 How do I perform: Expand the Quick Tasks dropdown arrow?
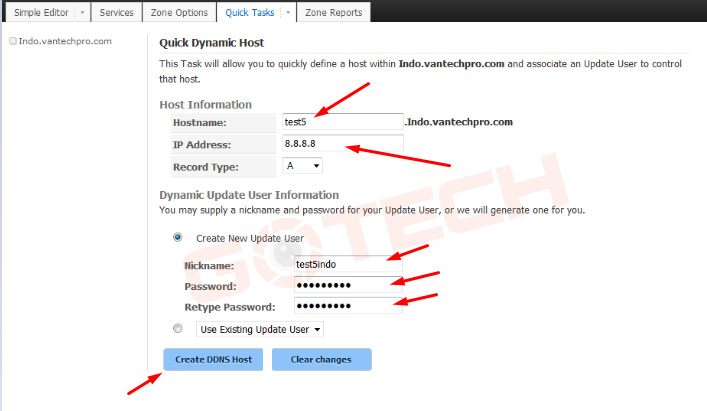[x=288, y=12]
